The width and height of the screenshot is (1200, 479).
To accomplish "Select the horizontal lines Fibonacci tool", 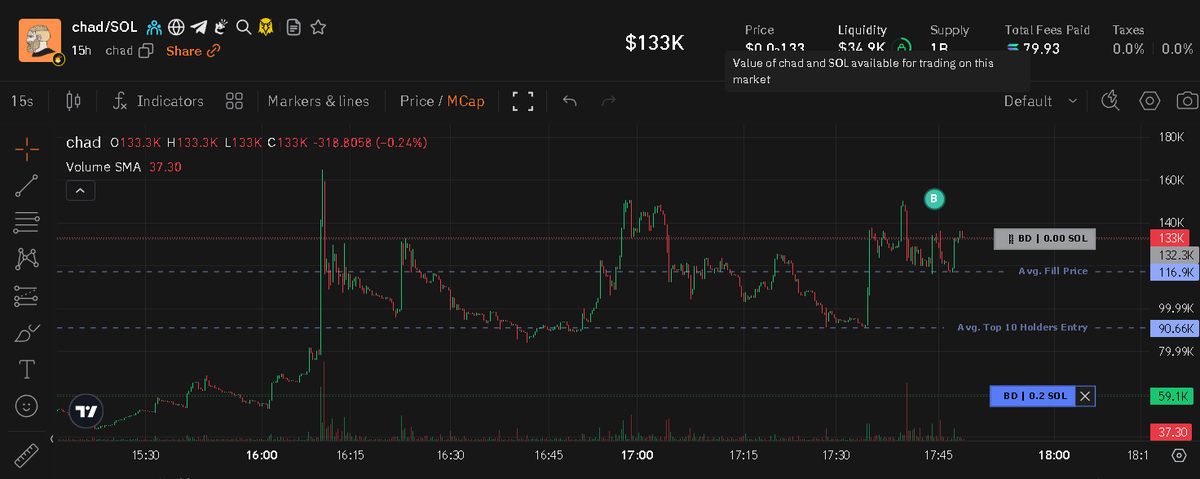I will pos(27,222).
